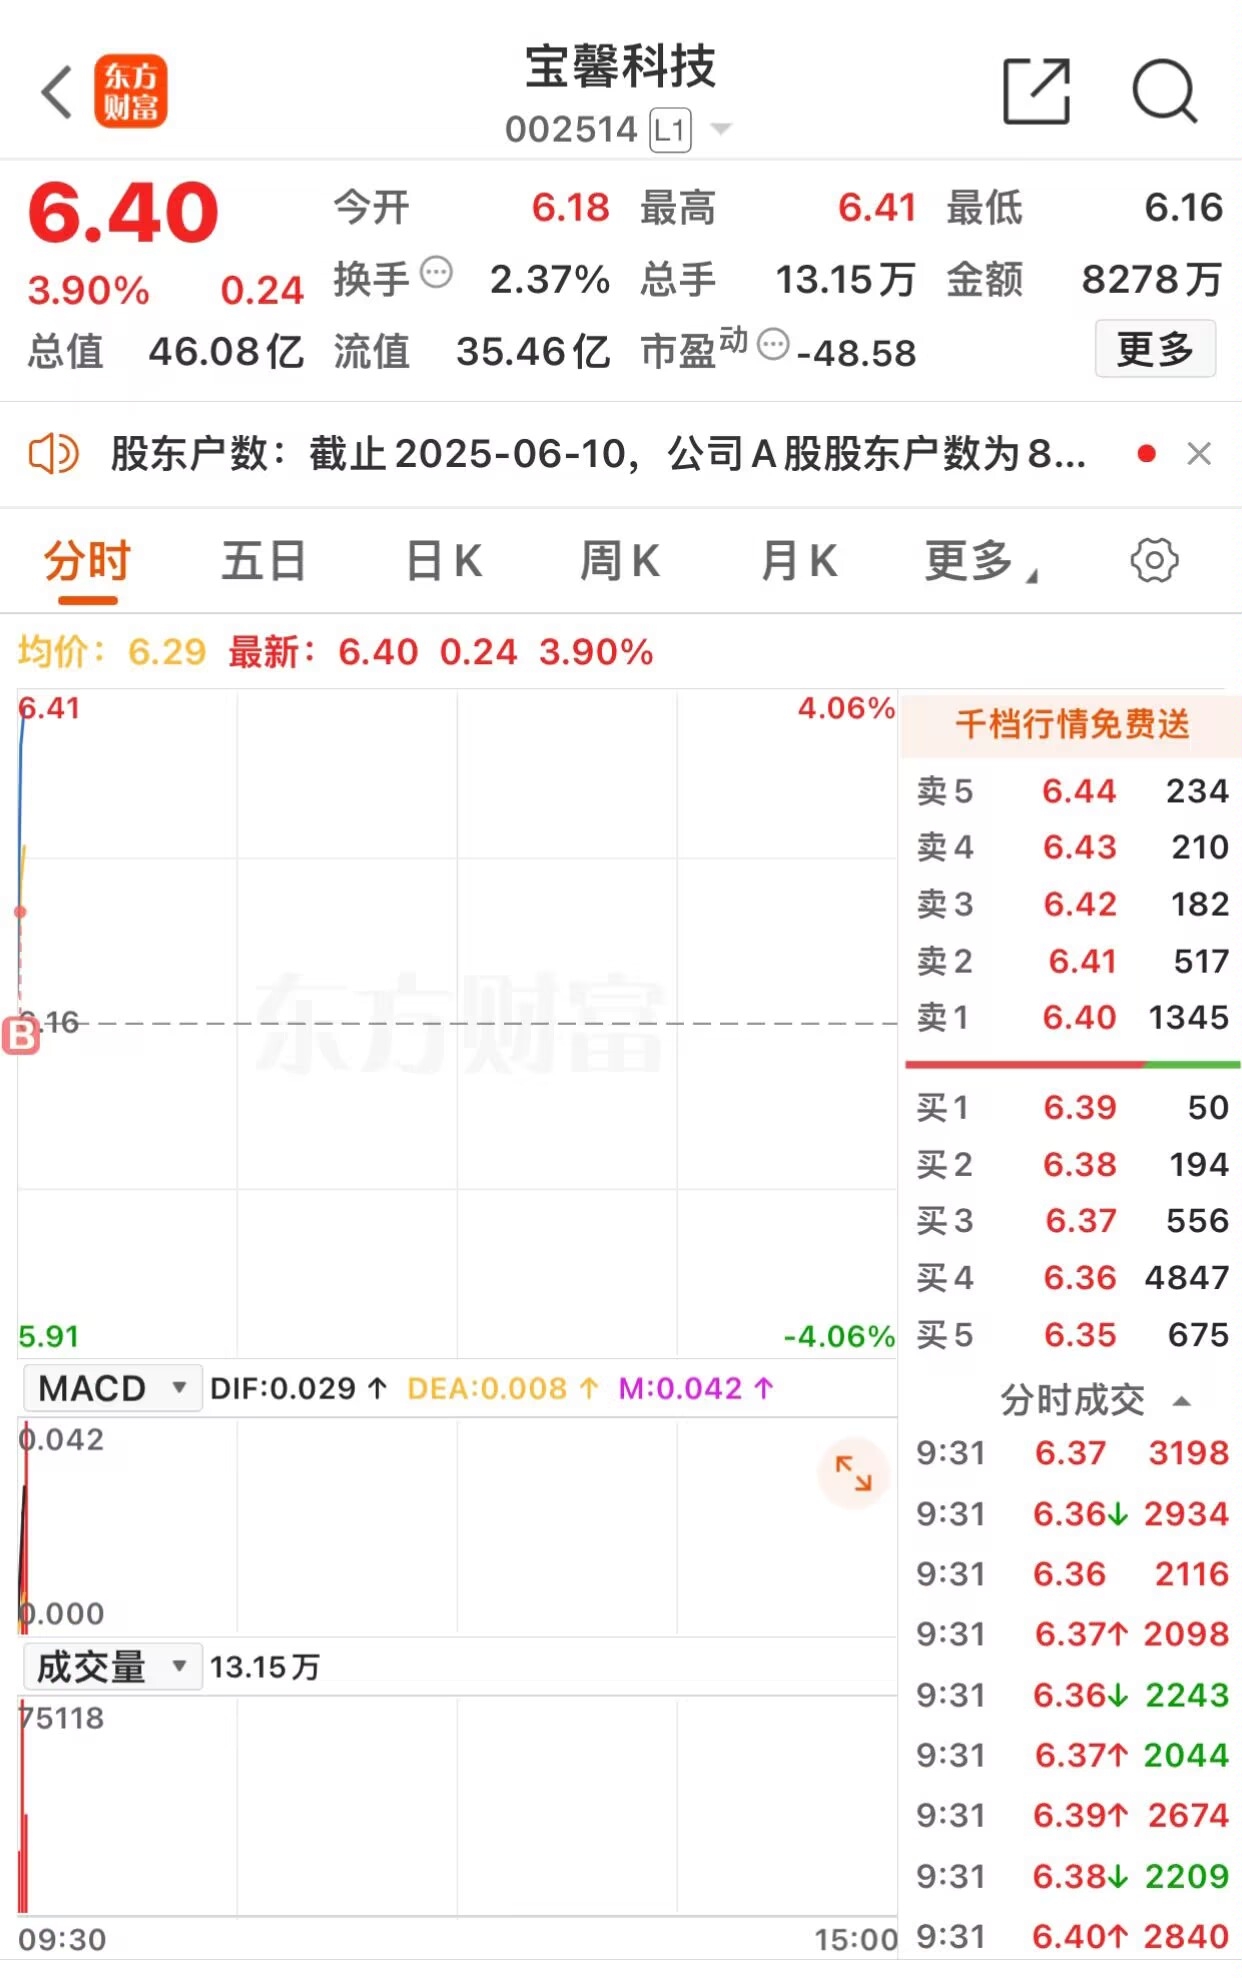
Task: Open the 千档行情免费送 promotion banner
Action: coord(1071,724)
